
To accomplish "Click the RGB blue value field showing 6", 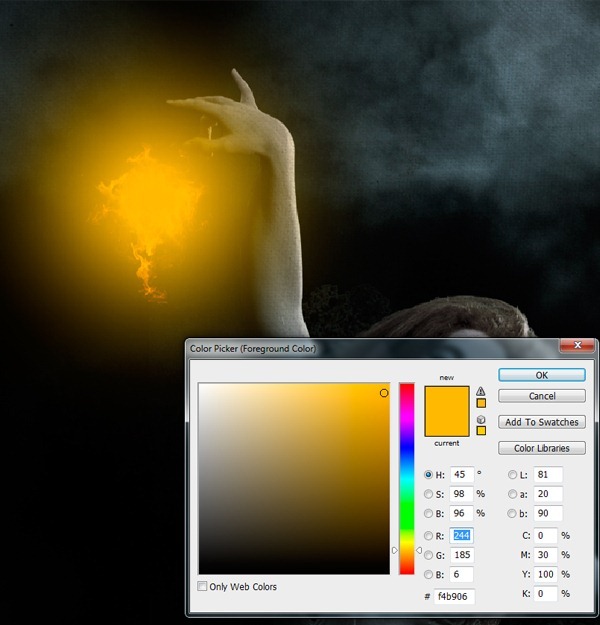I will pos(462,574).
